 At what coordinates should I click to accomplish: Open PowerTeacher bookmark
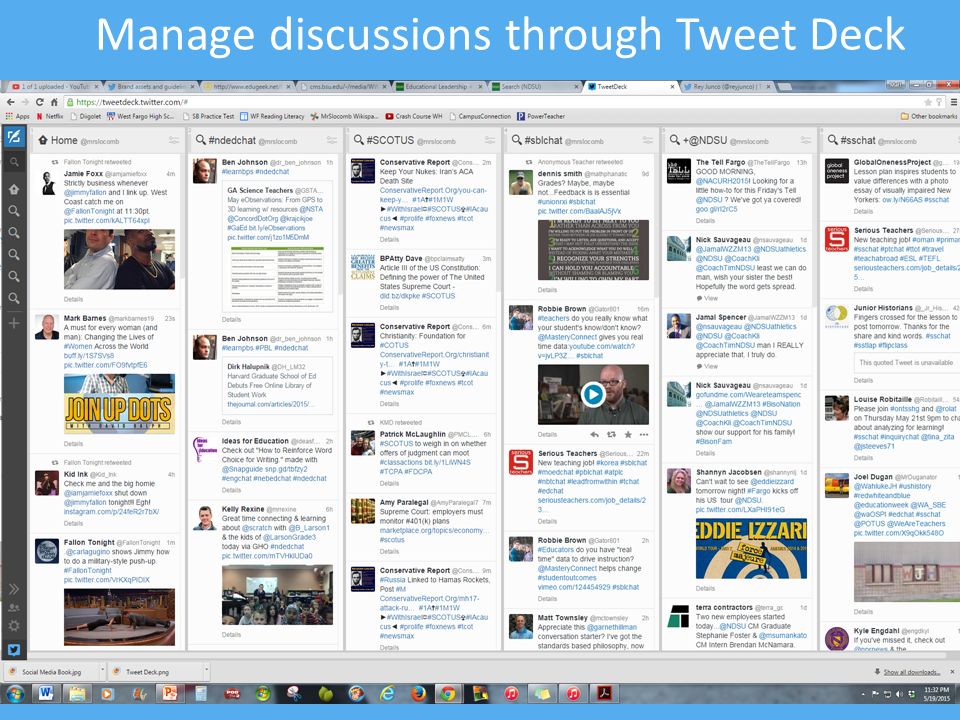click(x=541, y=116)
